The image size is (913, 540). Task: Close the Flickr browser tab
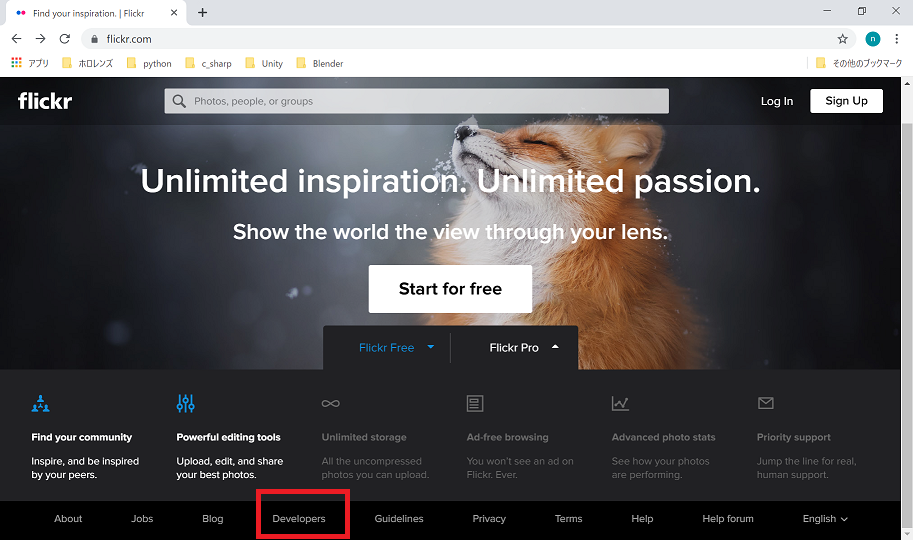click(174, 13)
